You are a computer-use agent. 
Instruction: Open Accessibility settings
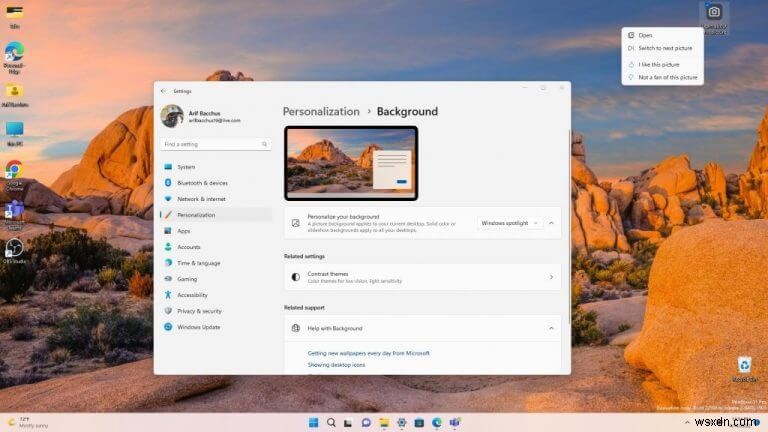click(216, 295)
